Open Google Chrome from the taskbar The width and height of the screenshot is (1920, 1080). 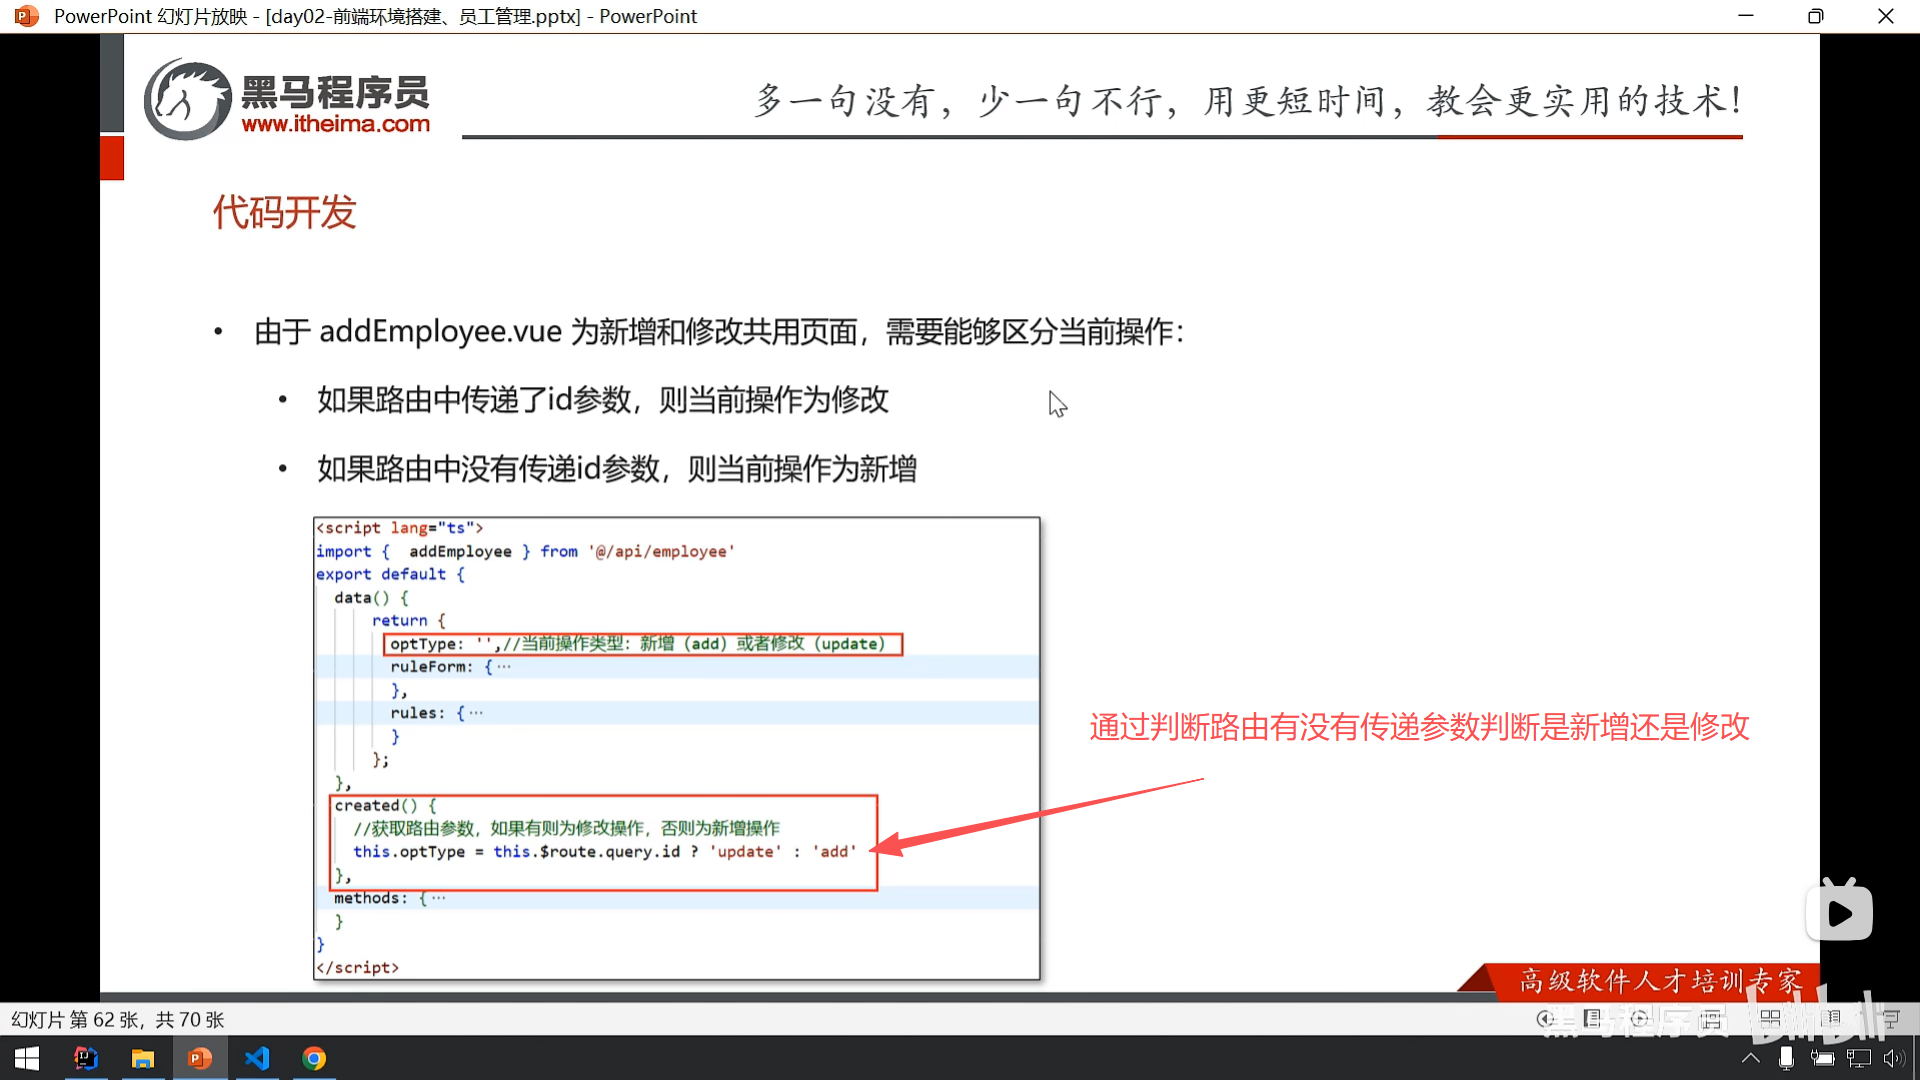pyautogui.click(x=314, y=1058)
